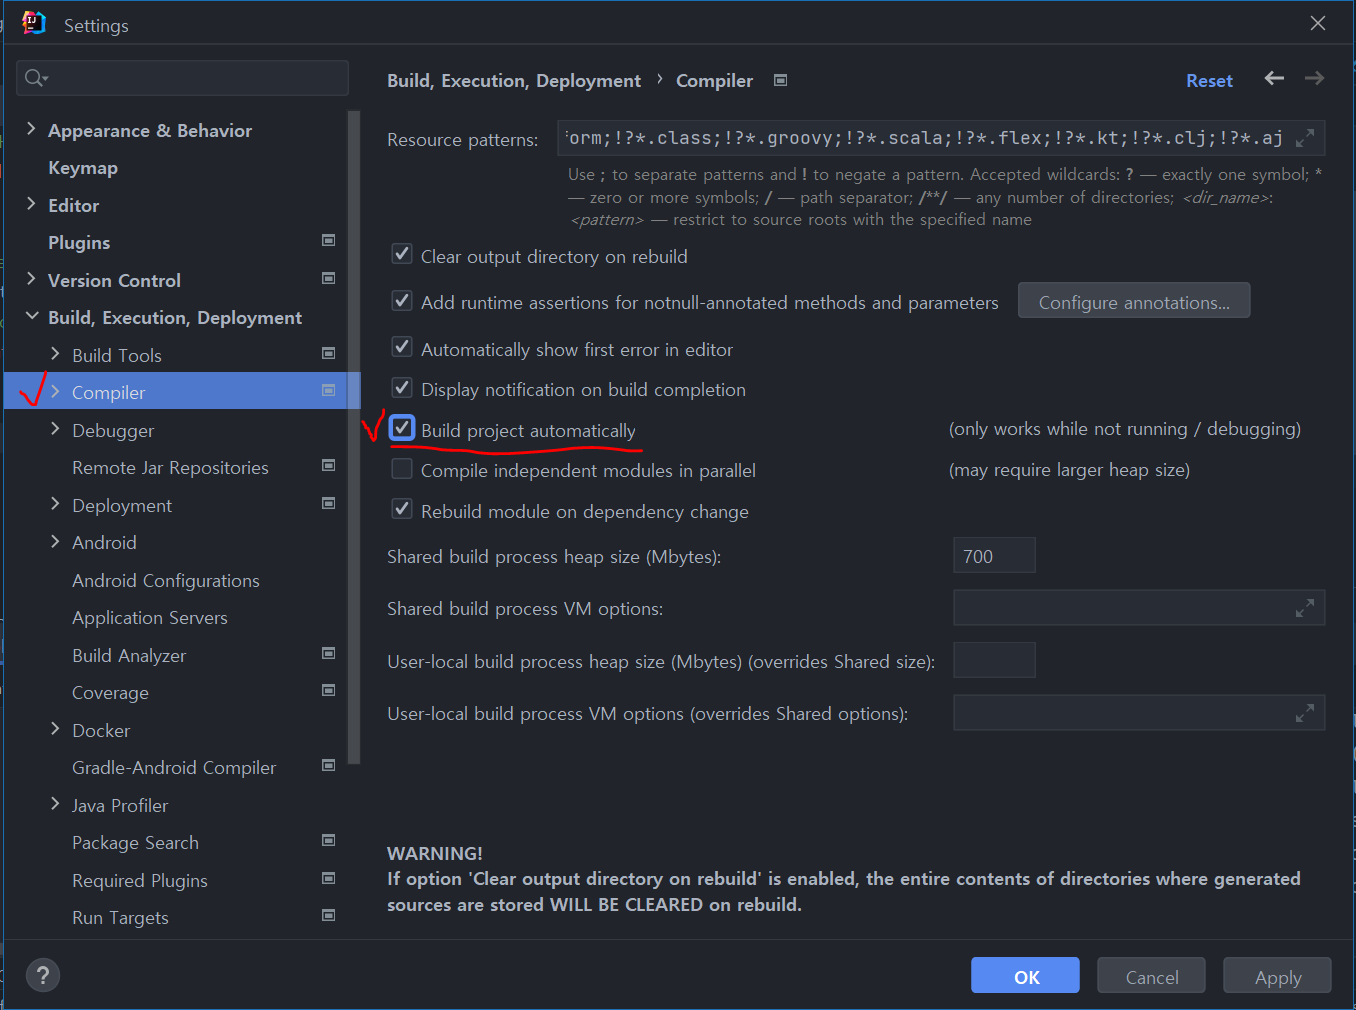Expand the Resource patterns field editor
Image resolution: width=1356 pixels, height=1010 pixels.
[1305, 138]
